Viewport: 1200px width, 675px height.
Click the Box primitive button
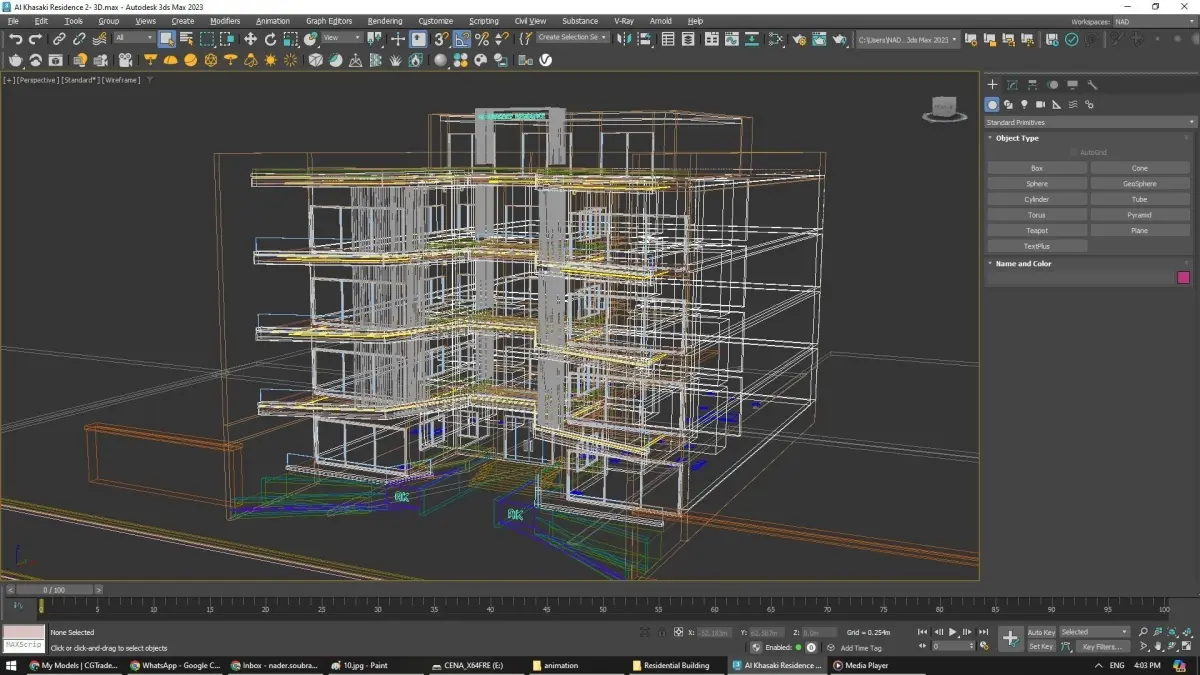1037,168
